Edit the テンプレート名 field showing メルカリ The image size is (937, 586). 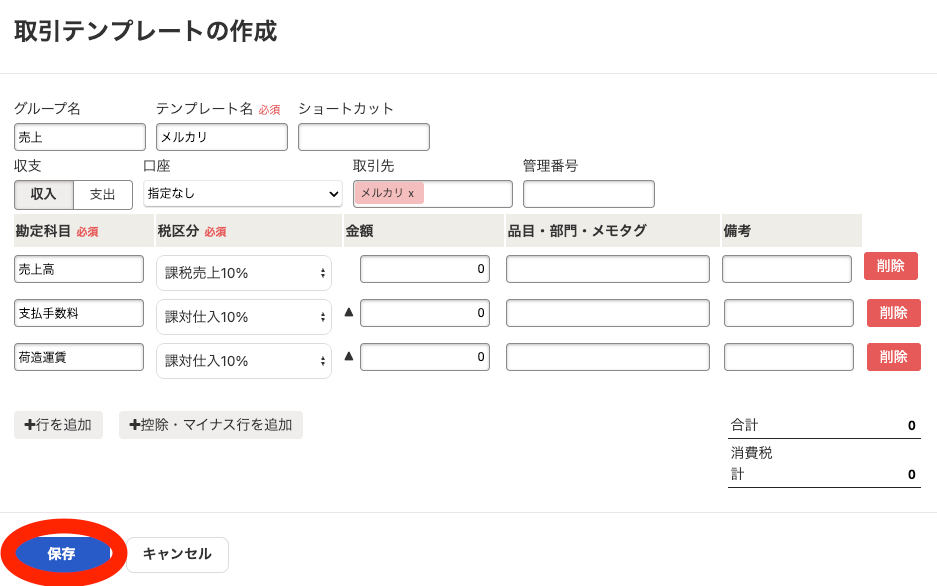point(220,136)
